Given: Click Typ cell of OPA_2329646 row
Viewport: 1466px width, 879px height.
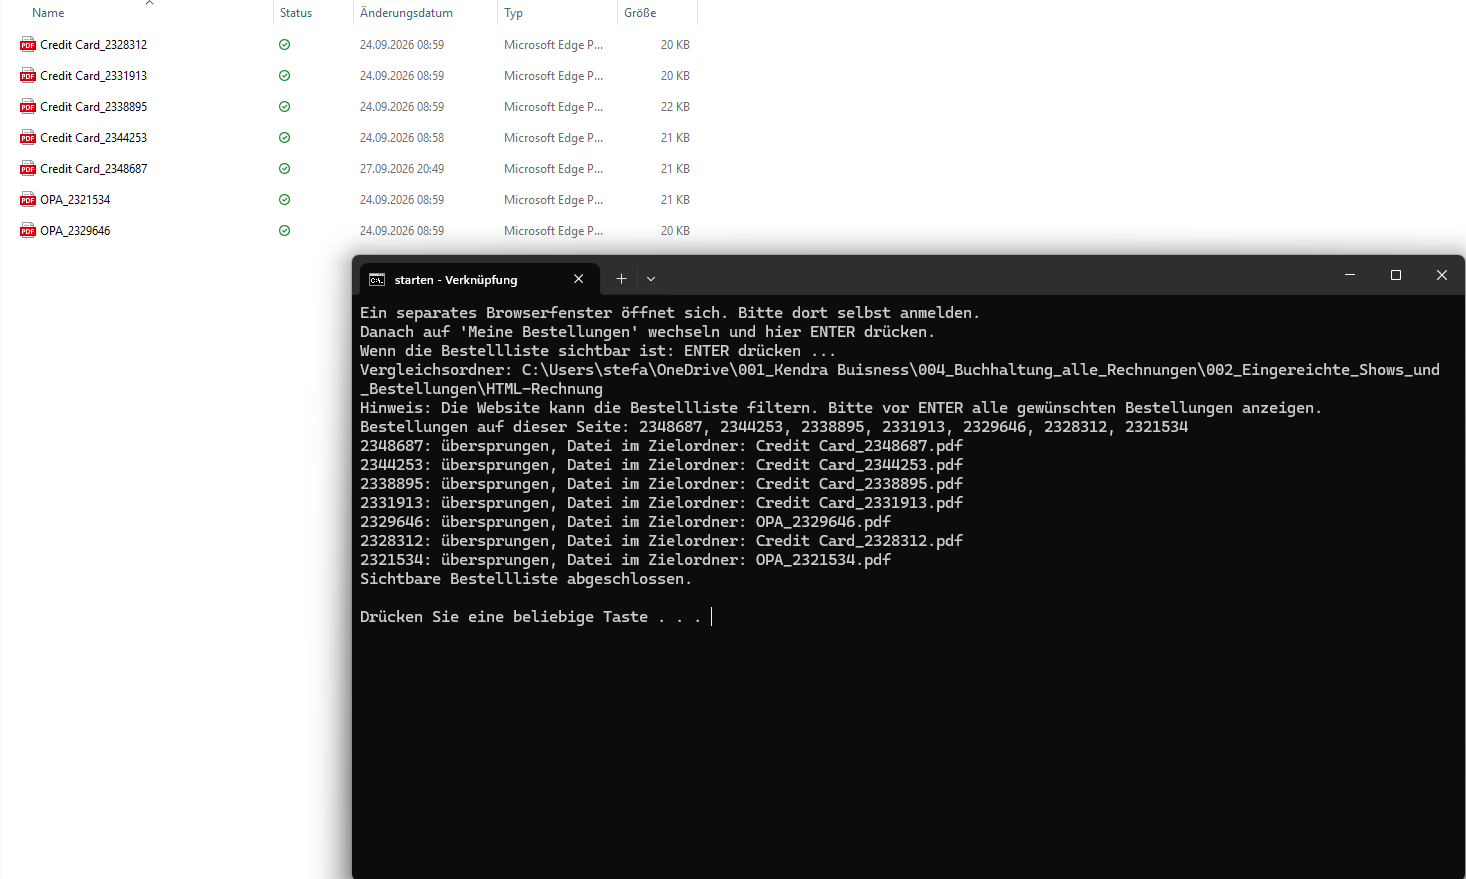Looking at the screenshot, I should [x=553, y=231].
